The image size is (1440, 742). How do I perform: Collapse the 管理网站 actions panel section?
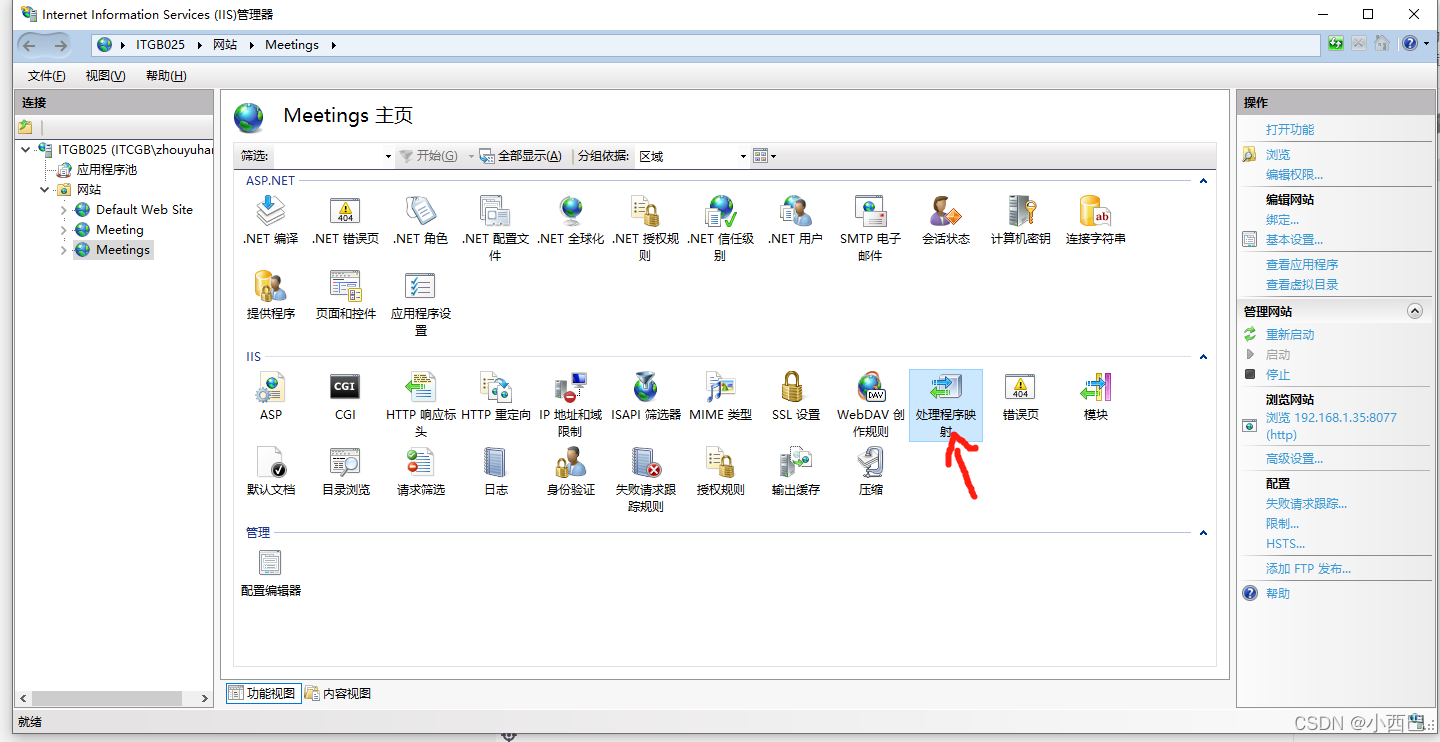pos(1414,311)
